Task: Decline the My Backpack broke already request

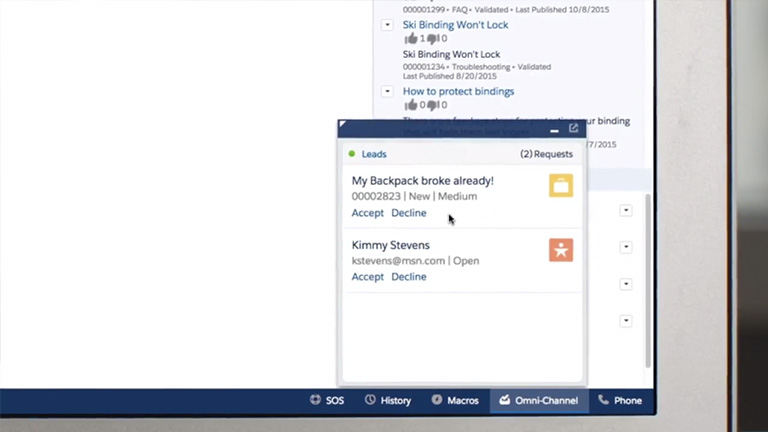Action: coord(408,213)
